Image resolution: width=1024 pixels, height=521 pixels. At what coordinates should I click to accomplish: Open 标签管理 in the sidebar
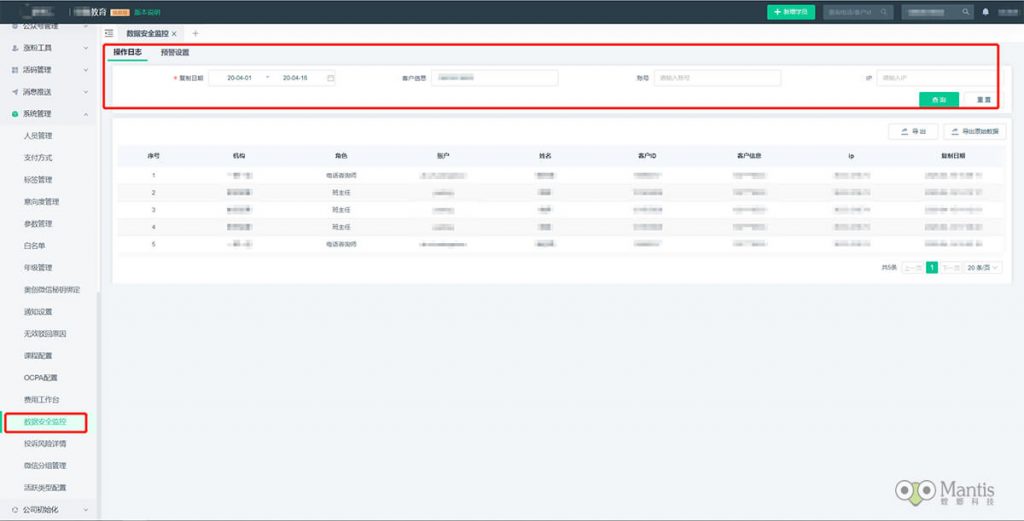click(38, 180)
